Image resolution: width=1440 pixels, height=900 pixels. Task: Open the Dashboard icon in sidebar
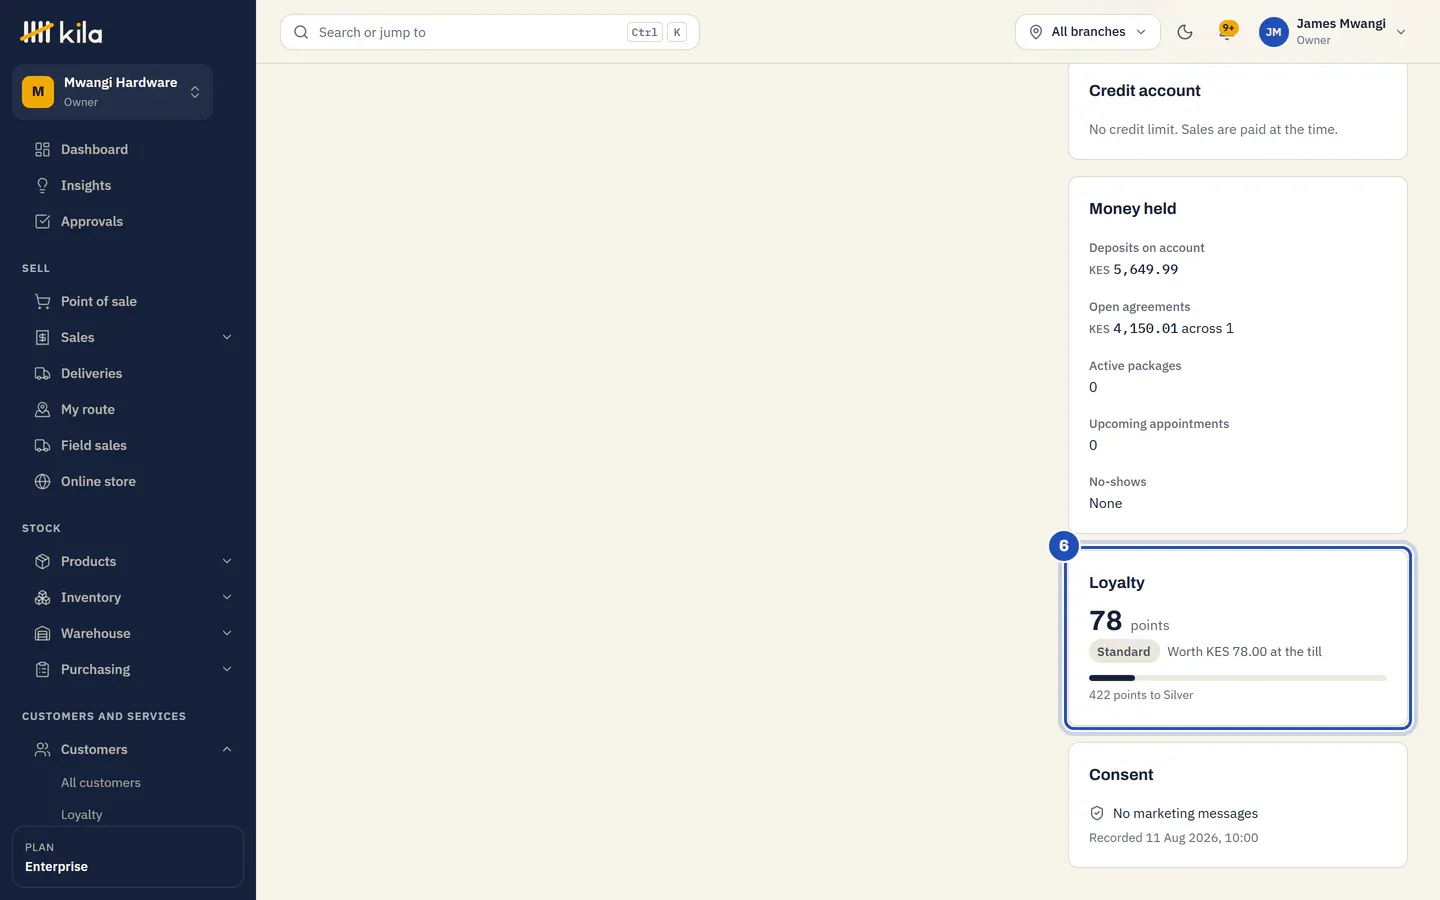click(42, 150)
